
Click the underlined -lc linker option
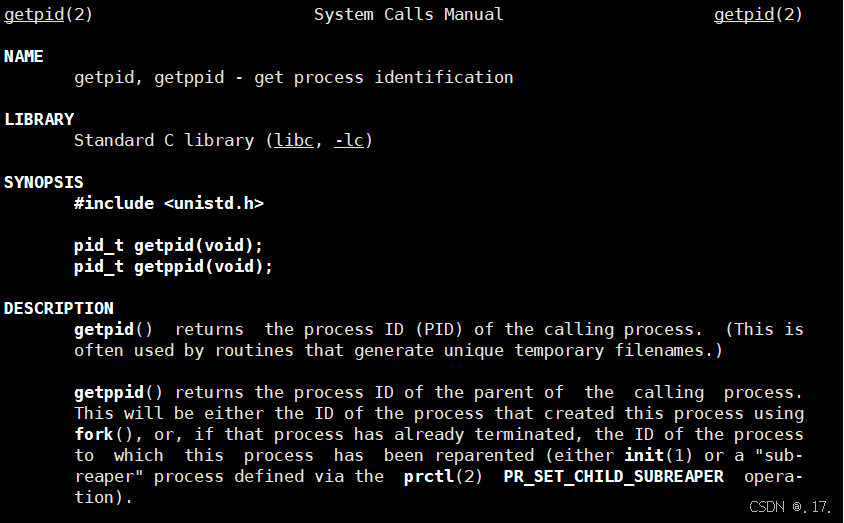(x=349, y=140)
